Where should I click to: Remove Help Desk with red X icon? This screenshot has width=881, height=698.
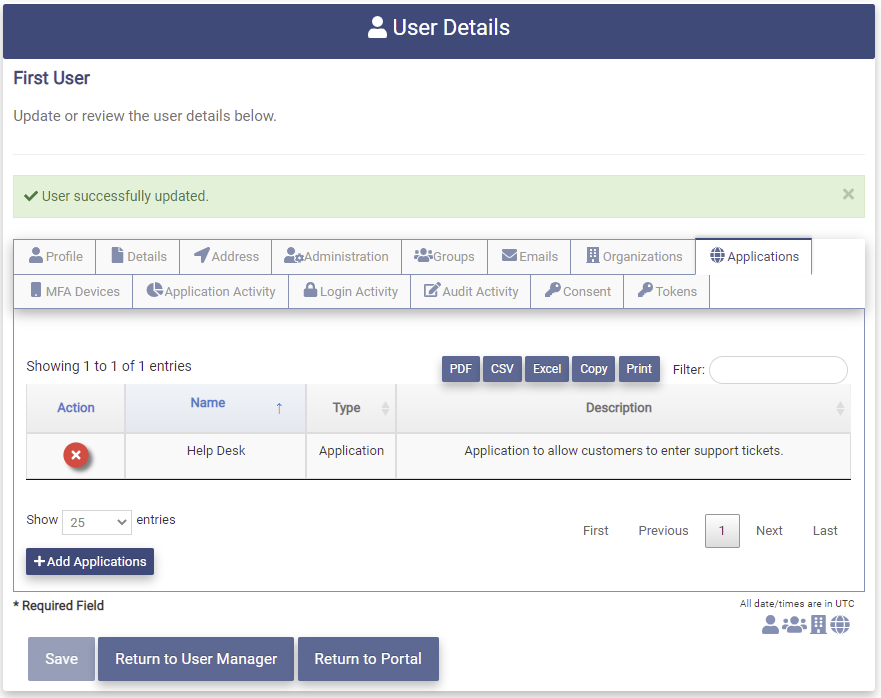76,455
